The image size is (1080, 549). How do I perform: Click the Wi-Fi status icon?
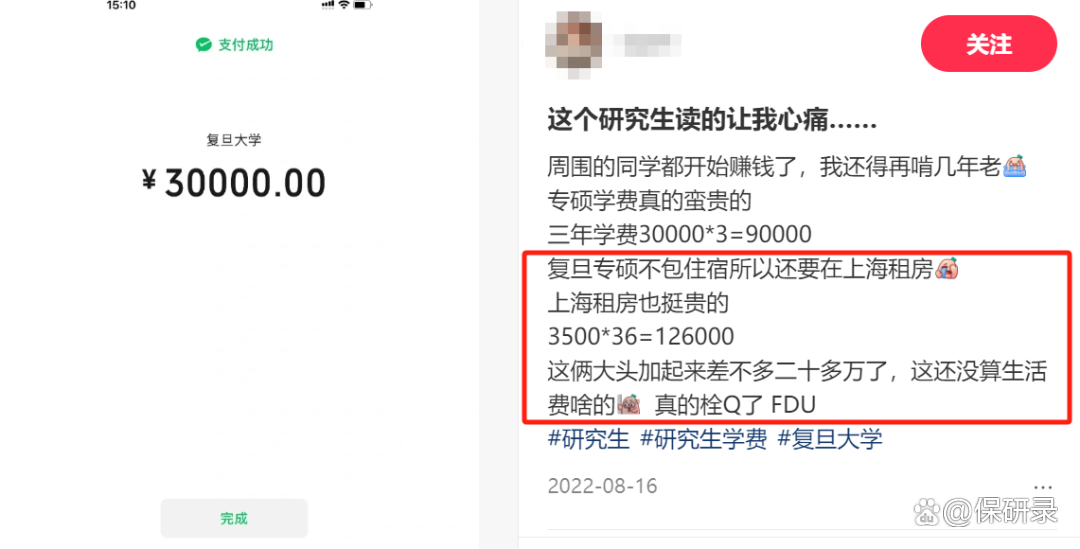(x=344, y=5)
